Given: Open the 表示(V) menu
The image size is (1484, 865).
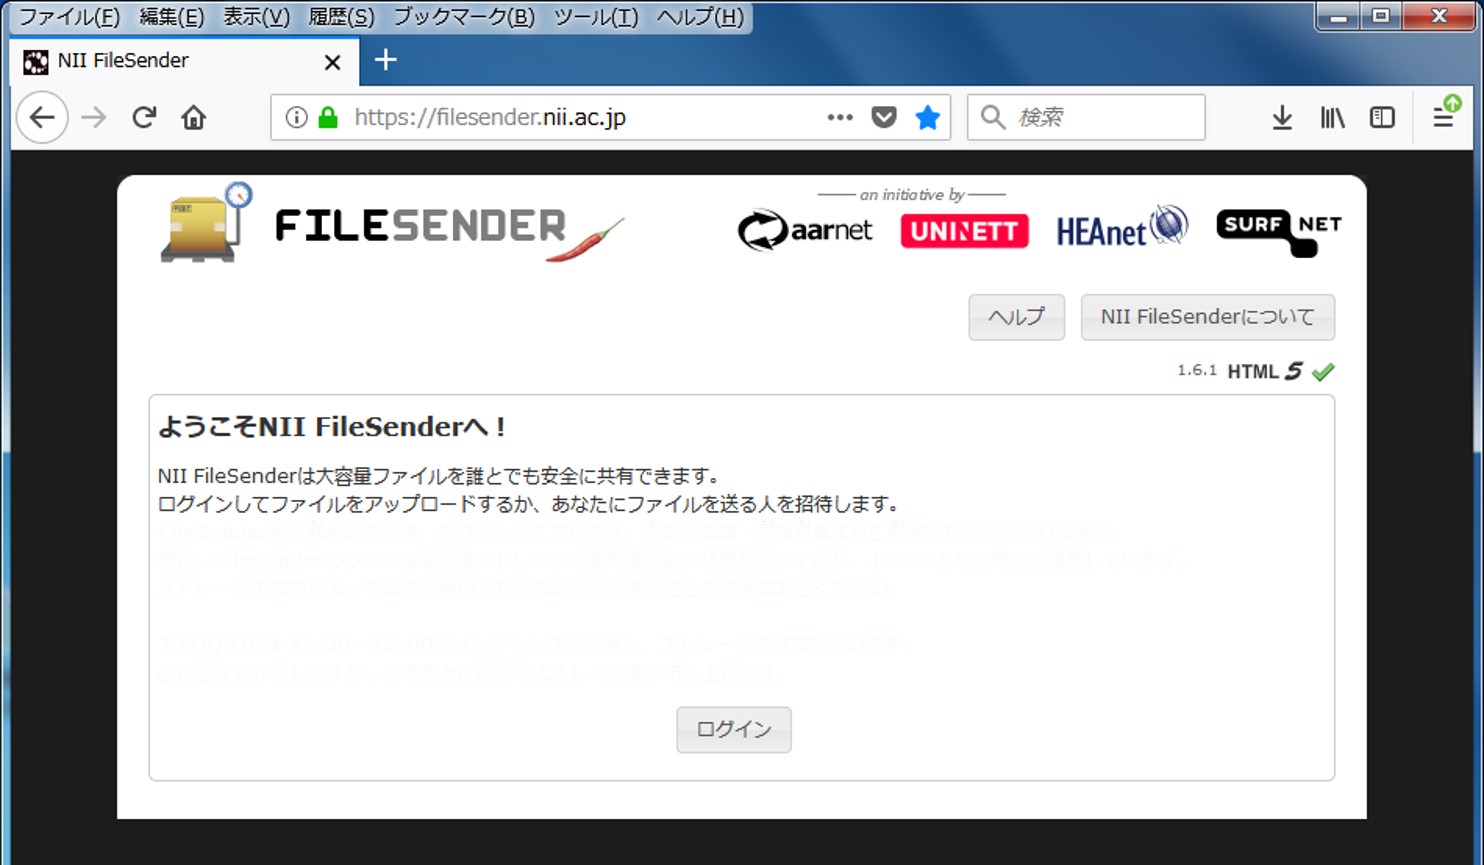Looking at the screenshot, I should 256,17.
